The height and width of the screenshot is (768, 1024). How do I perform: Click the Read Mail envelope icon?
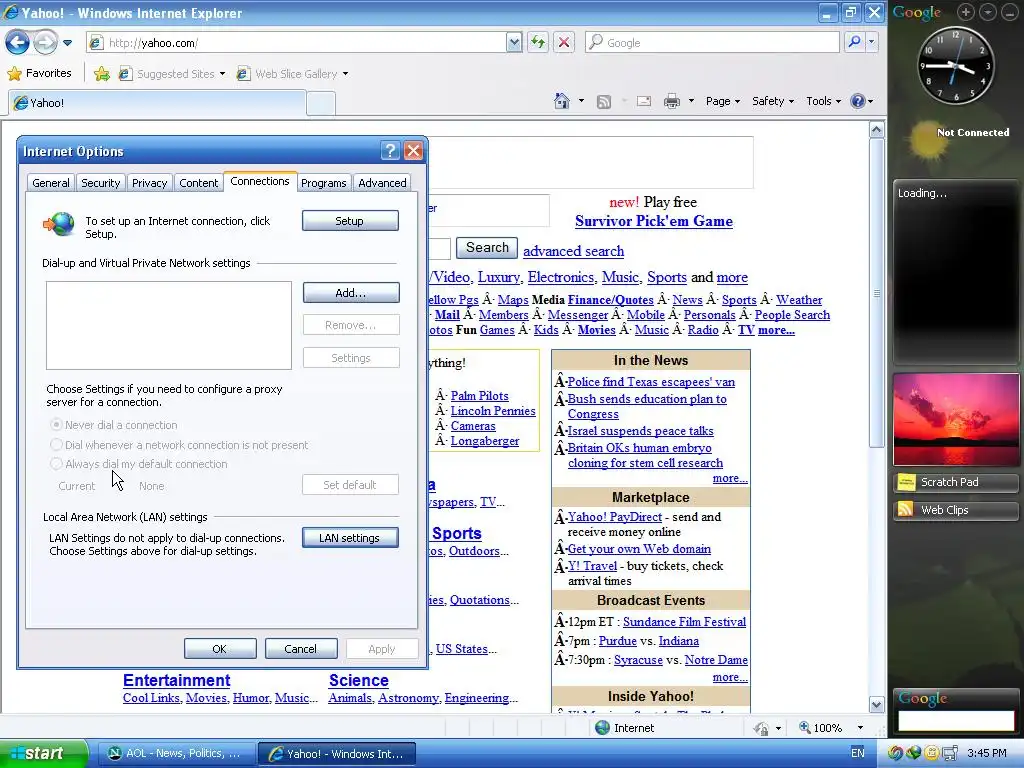(644, 101)
